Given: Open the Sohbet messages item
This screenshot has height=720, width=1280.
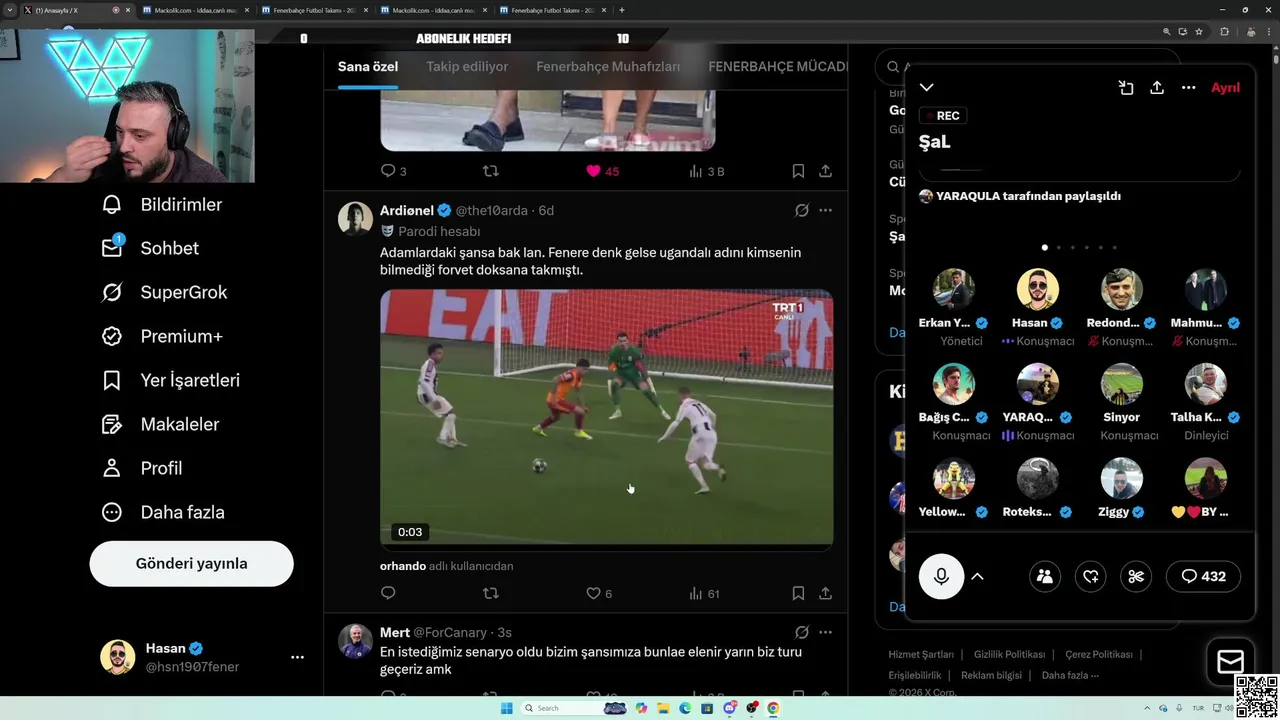Looking at the screenshot, I should (x=151, y=248).
